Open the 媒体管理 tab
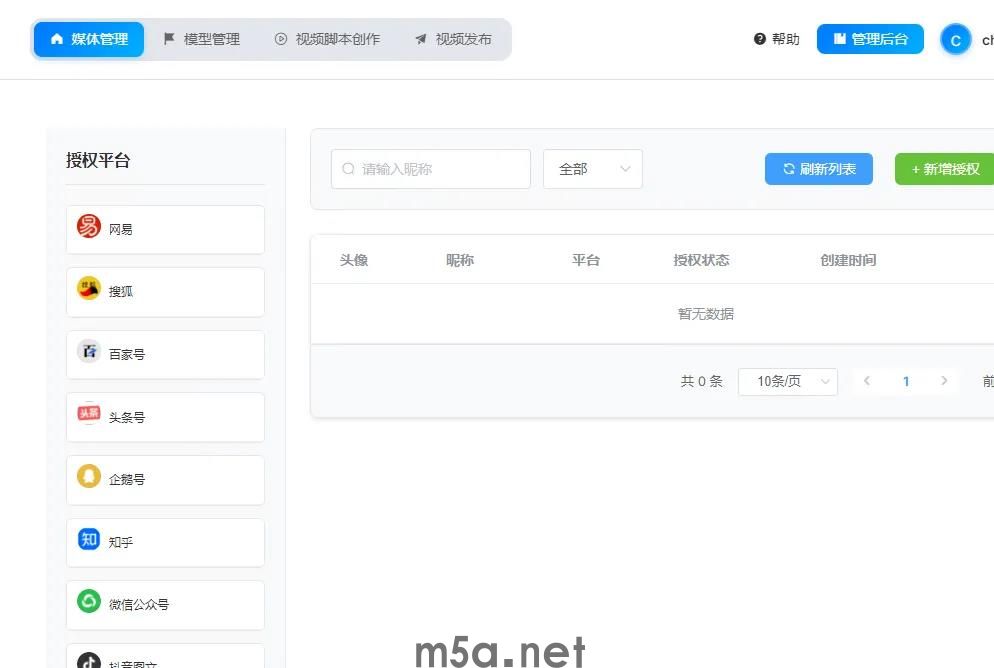Screen dimensions: 994x668 [x=89, y=39]
